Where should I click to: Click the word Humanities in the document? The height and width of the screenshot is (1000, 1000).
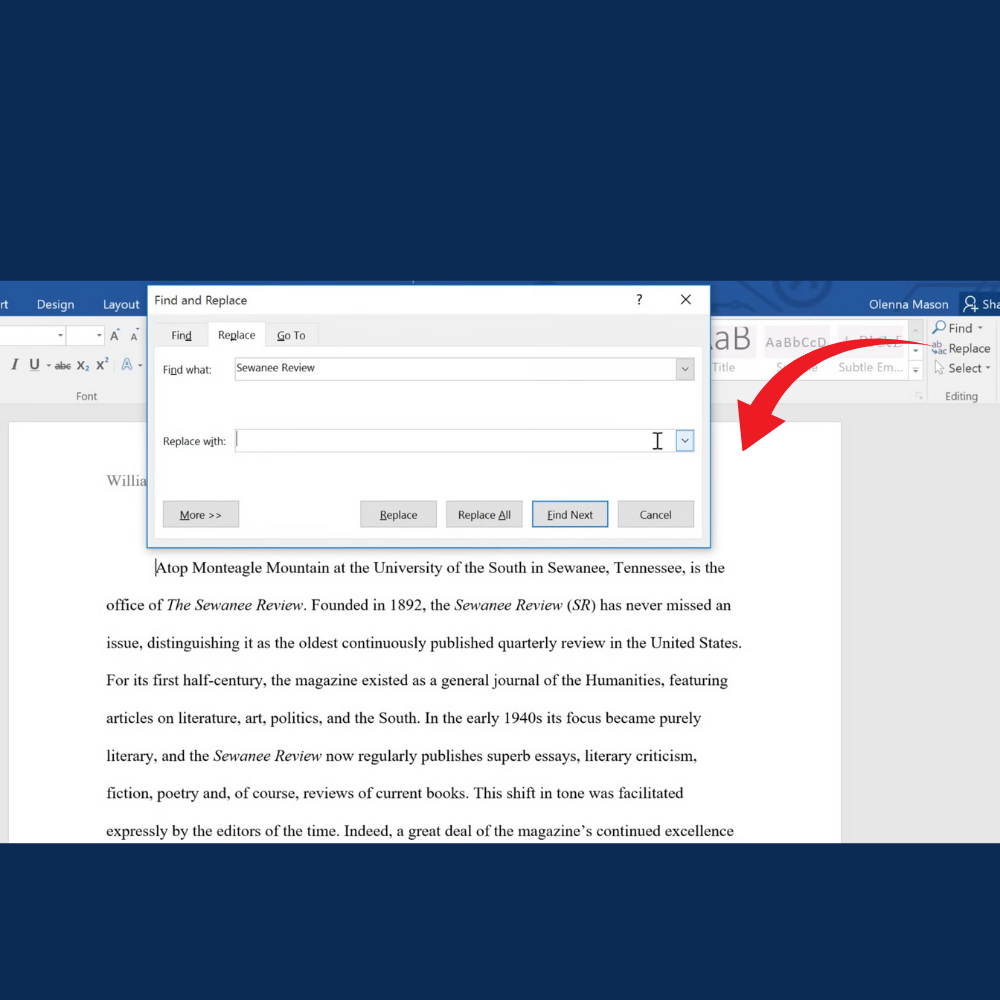[x=624, y=680]
